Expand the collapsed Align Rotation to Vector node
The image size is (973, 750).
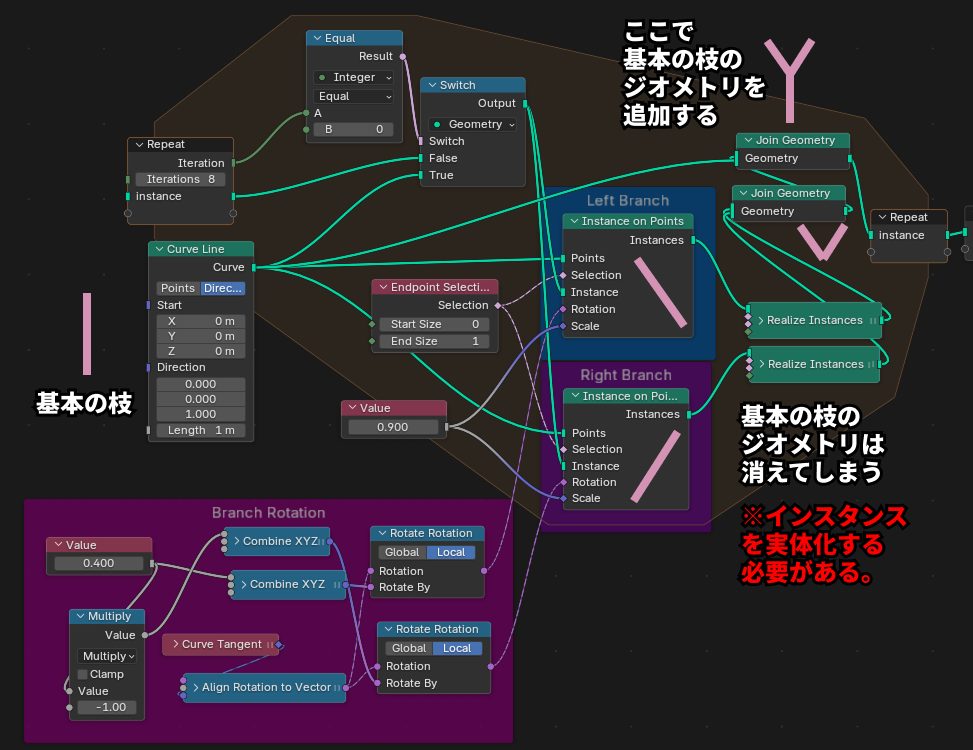[194, 687]
